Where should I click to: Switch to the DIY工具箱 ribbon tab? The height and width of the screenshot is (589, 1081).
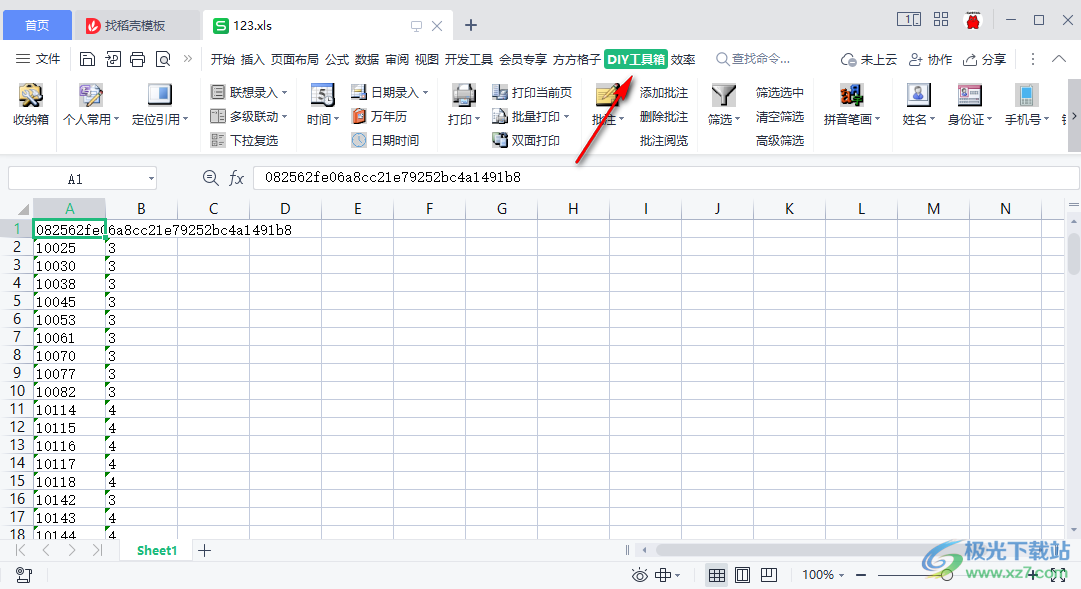[636, 59]
